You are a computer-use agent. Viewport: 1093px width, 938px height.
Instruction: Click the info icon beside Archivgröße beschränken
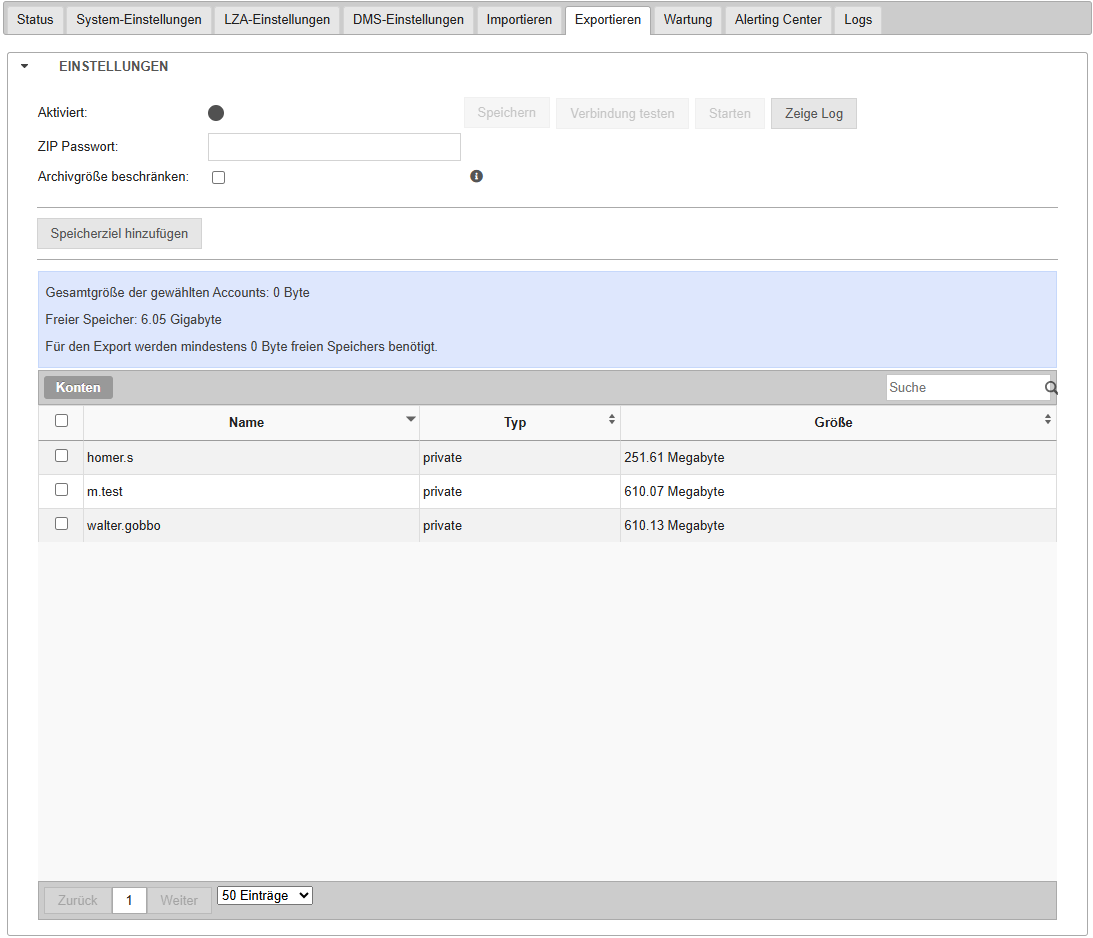tap(476, 177)
